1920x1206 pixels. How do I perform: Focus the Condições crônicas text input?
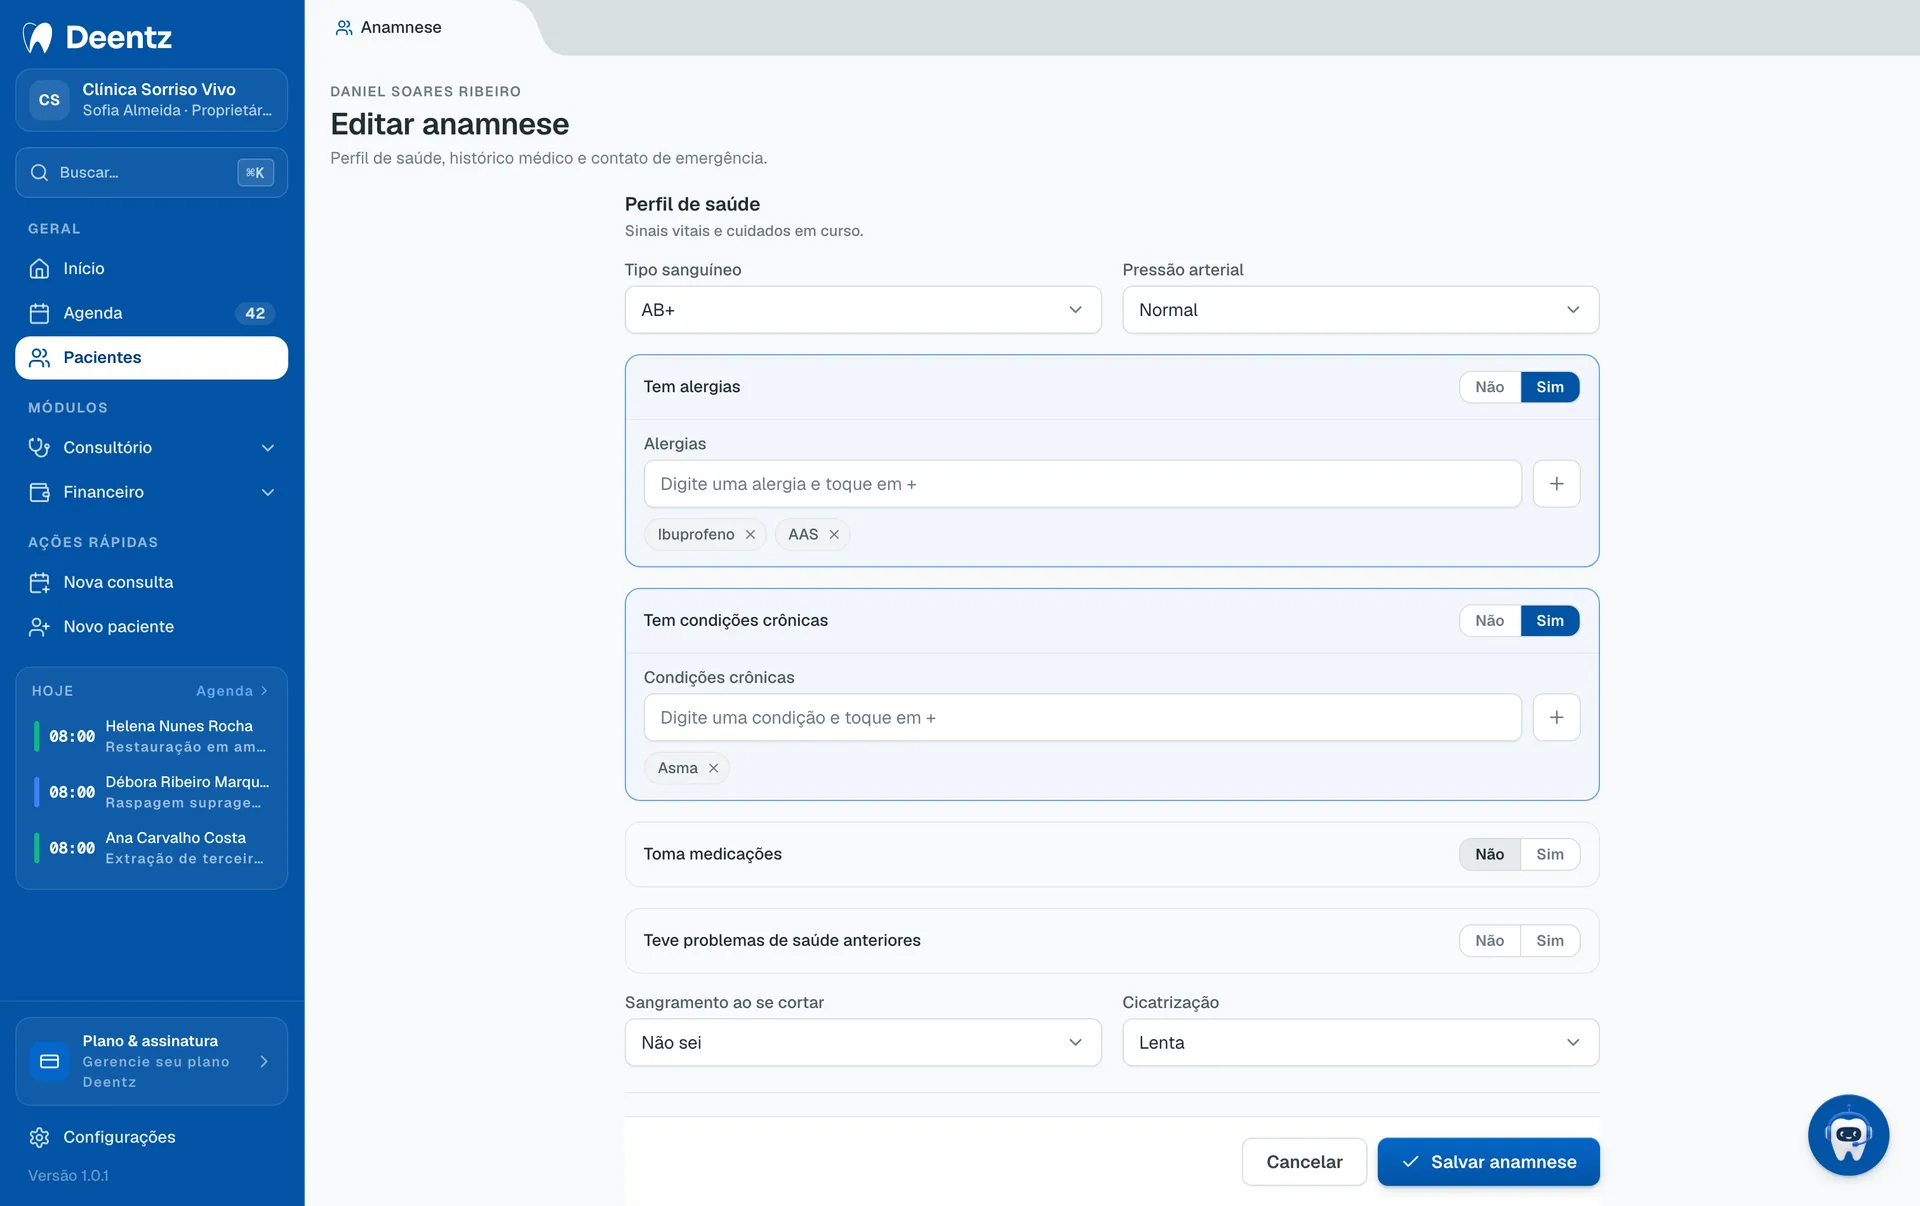click(x=1082, y=717)
